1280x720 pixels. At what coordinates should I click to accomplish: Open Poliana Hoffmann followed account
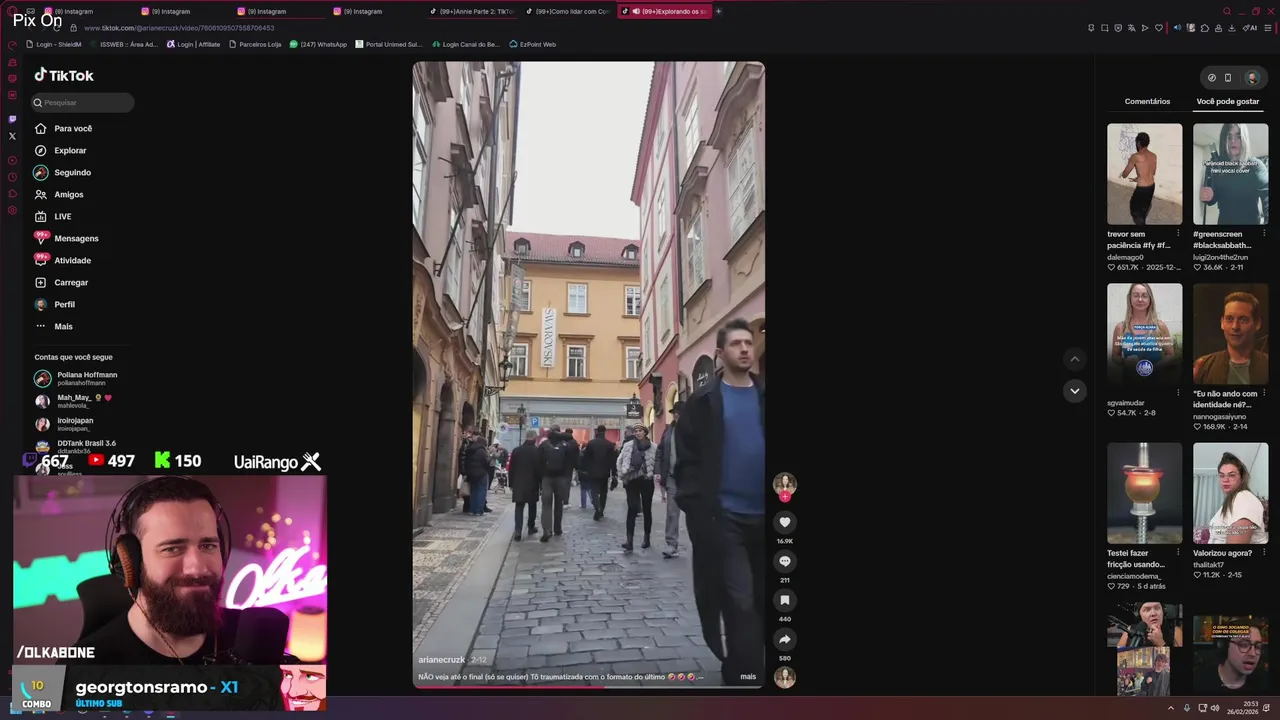tap(76, 378)
